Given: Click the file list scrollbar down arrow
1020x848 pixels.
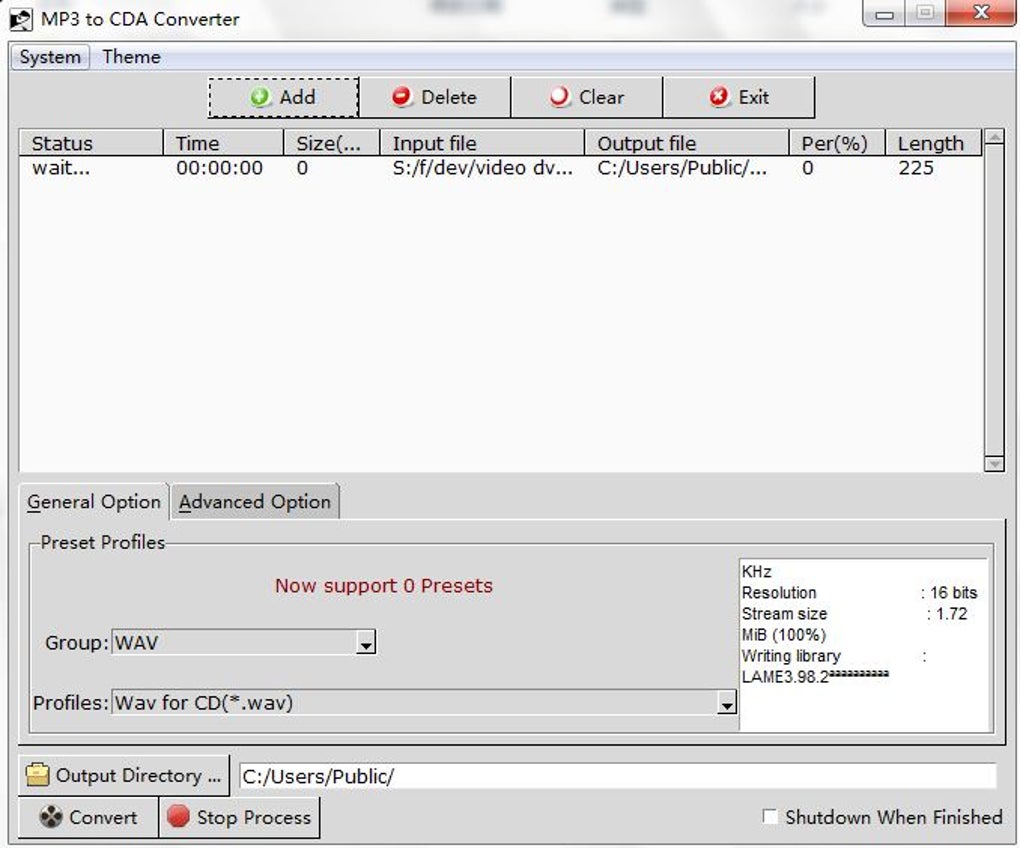Looking at the screenshot, I should 994,463.
